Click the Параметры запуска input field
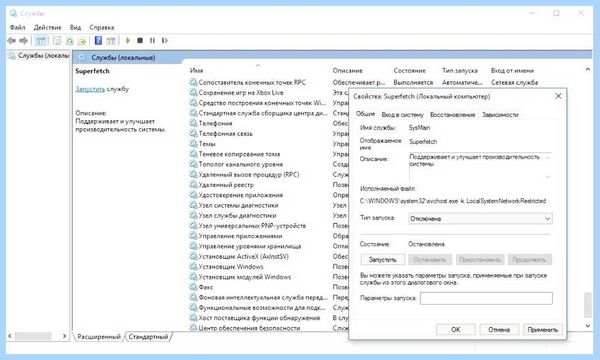 click(486, 298)
